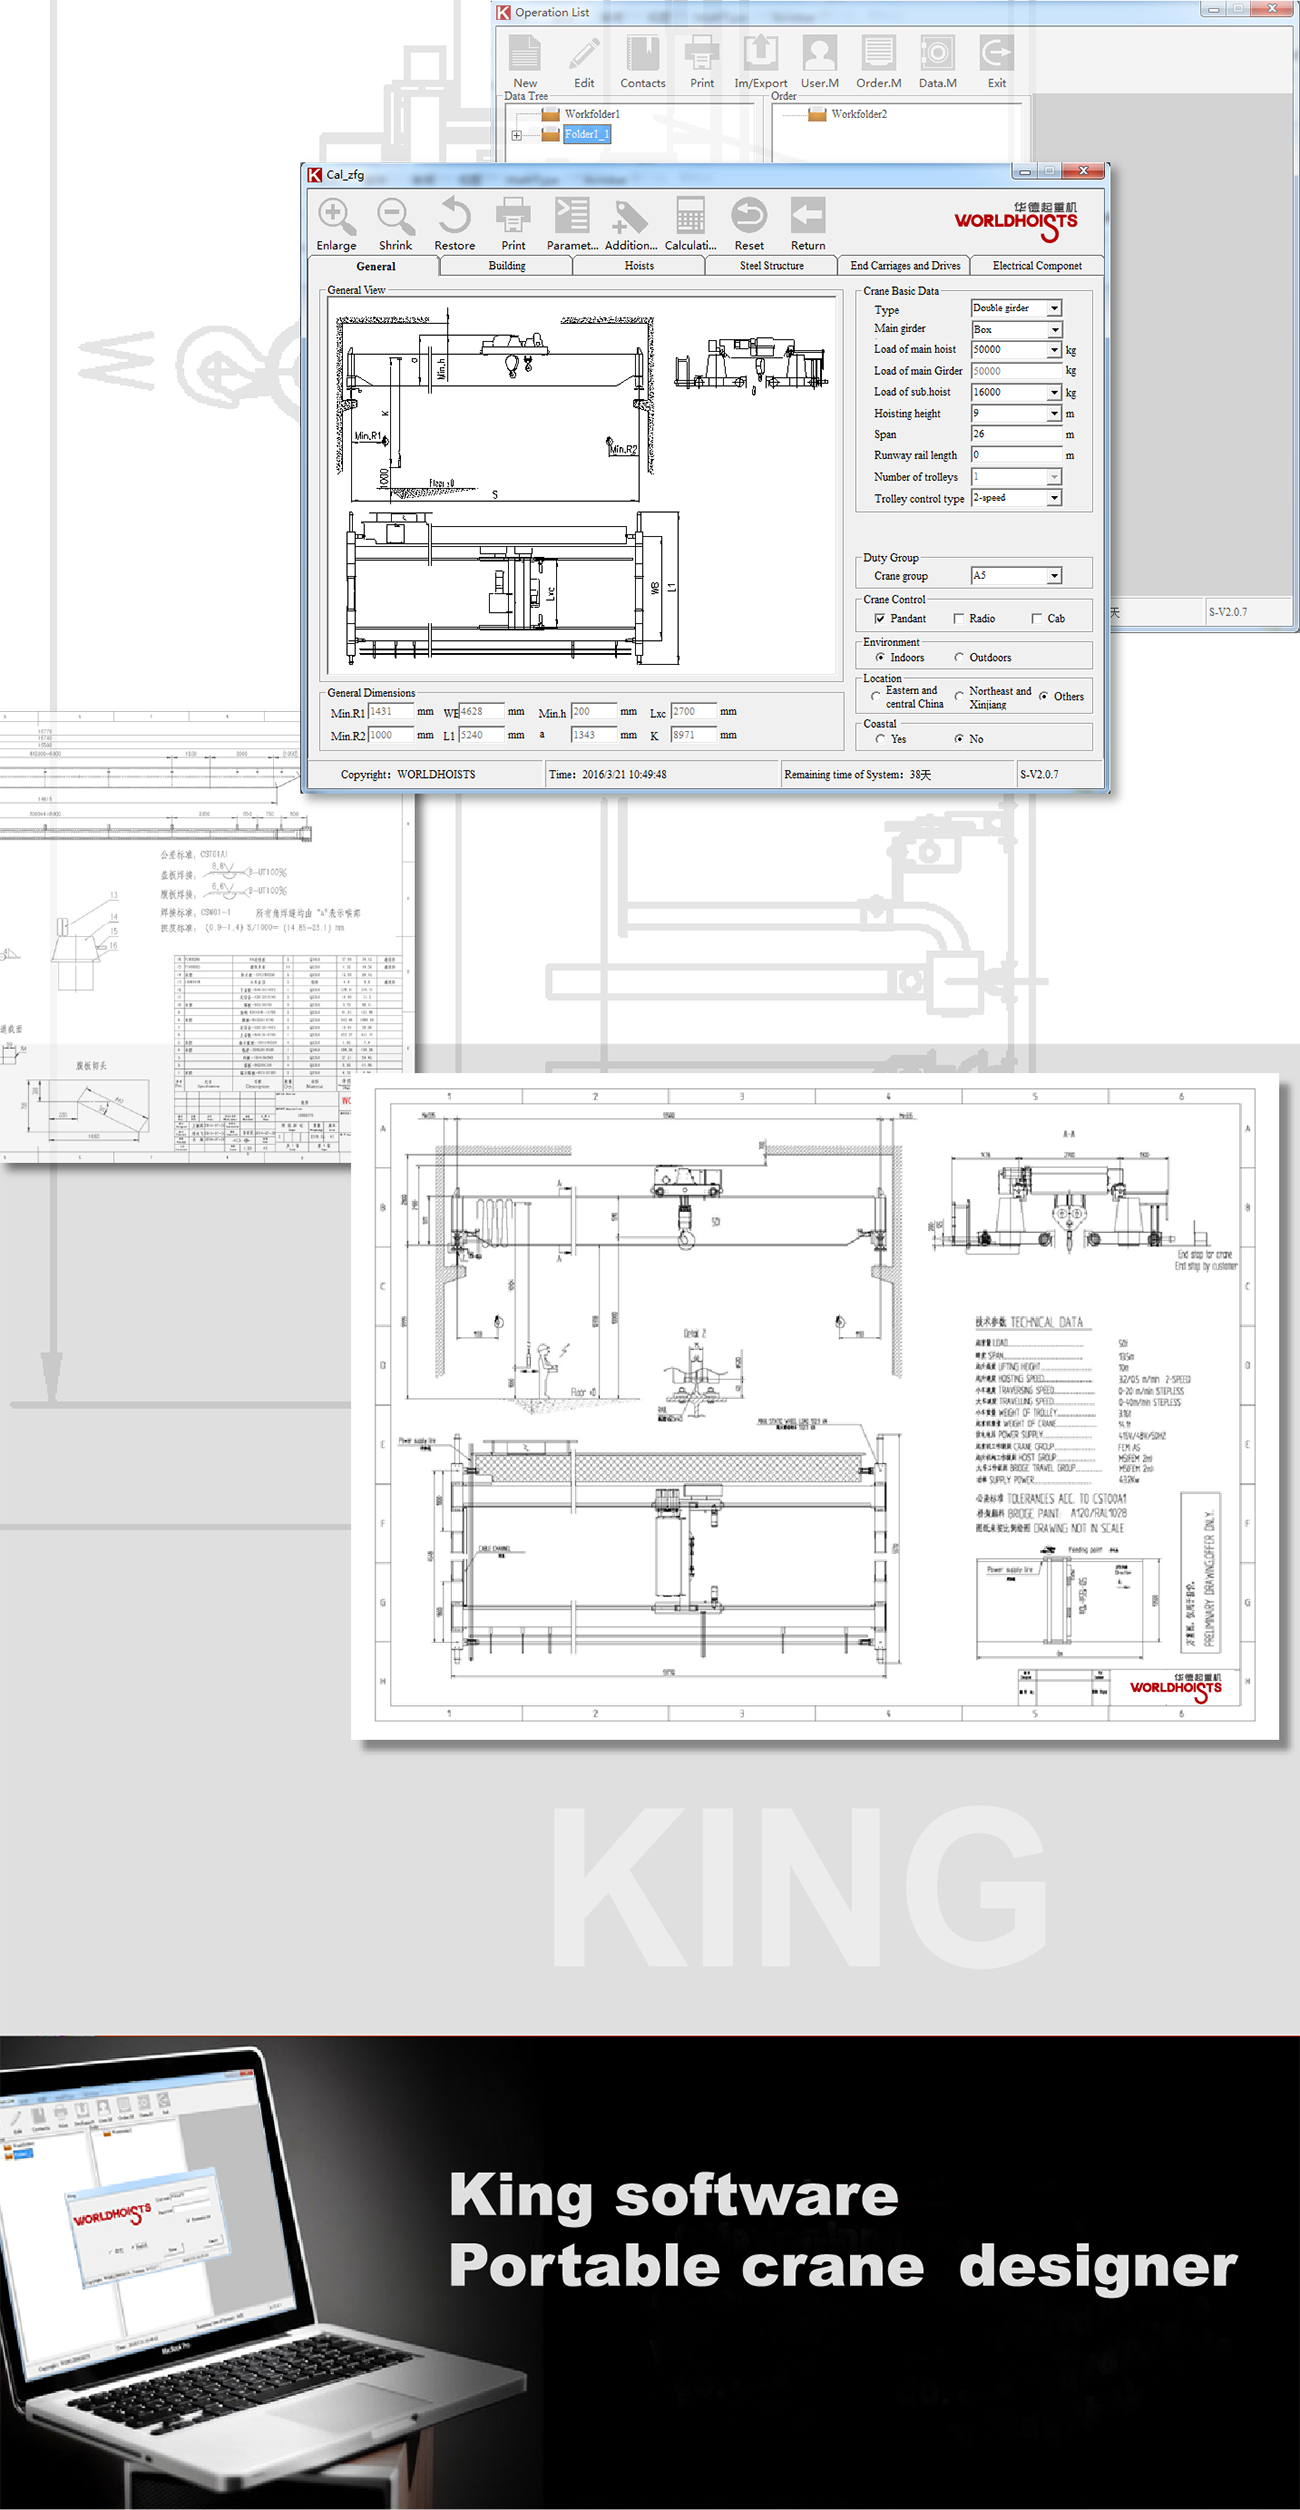Select Folder1_1 in Data Tree
Screen dimensions: 1300x2510
(586, 134)
